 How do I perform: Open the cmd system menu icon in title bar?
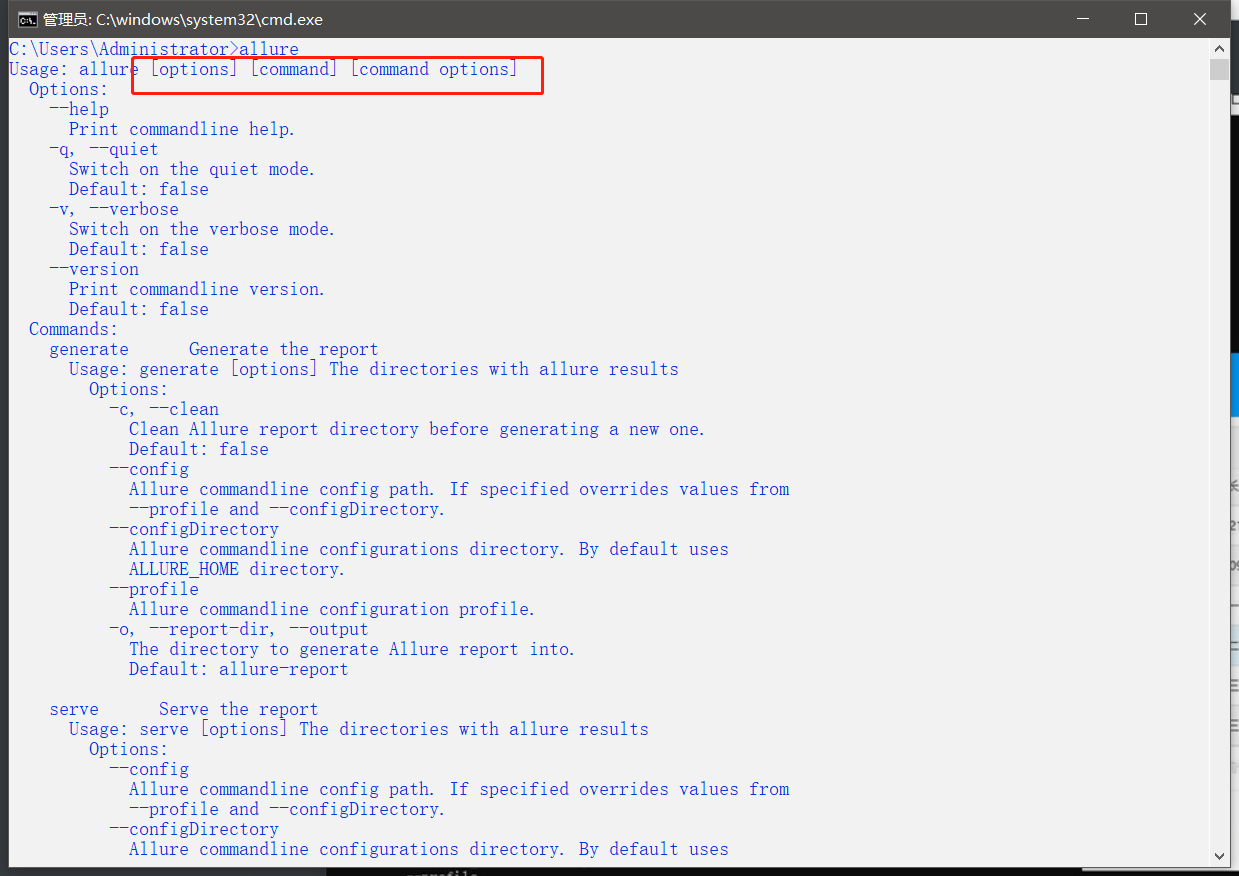27,19
